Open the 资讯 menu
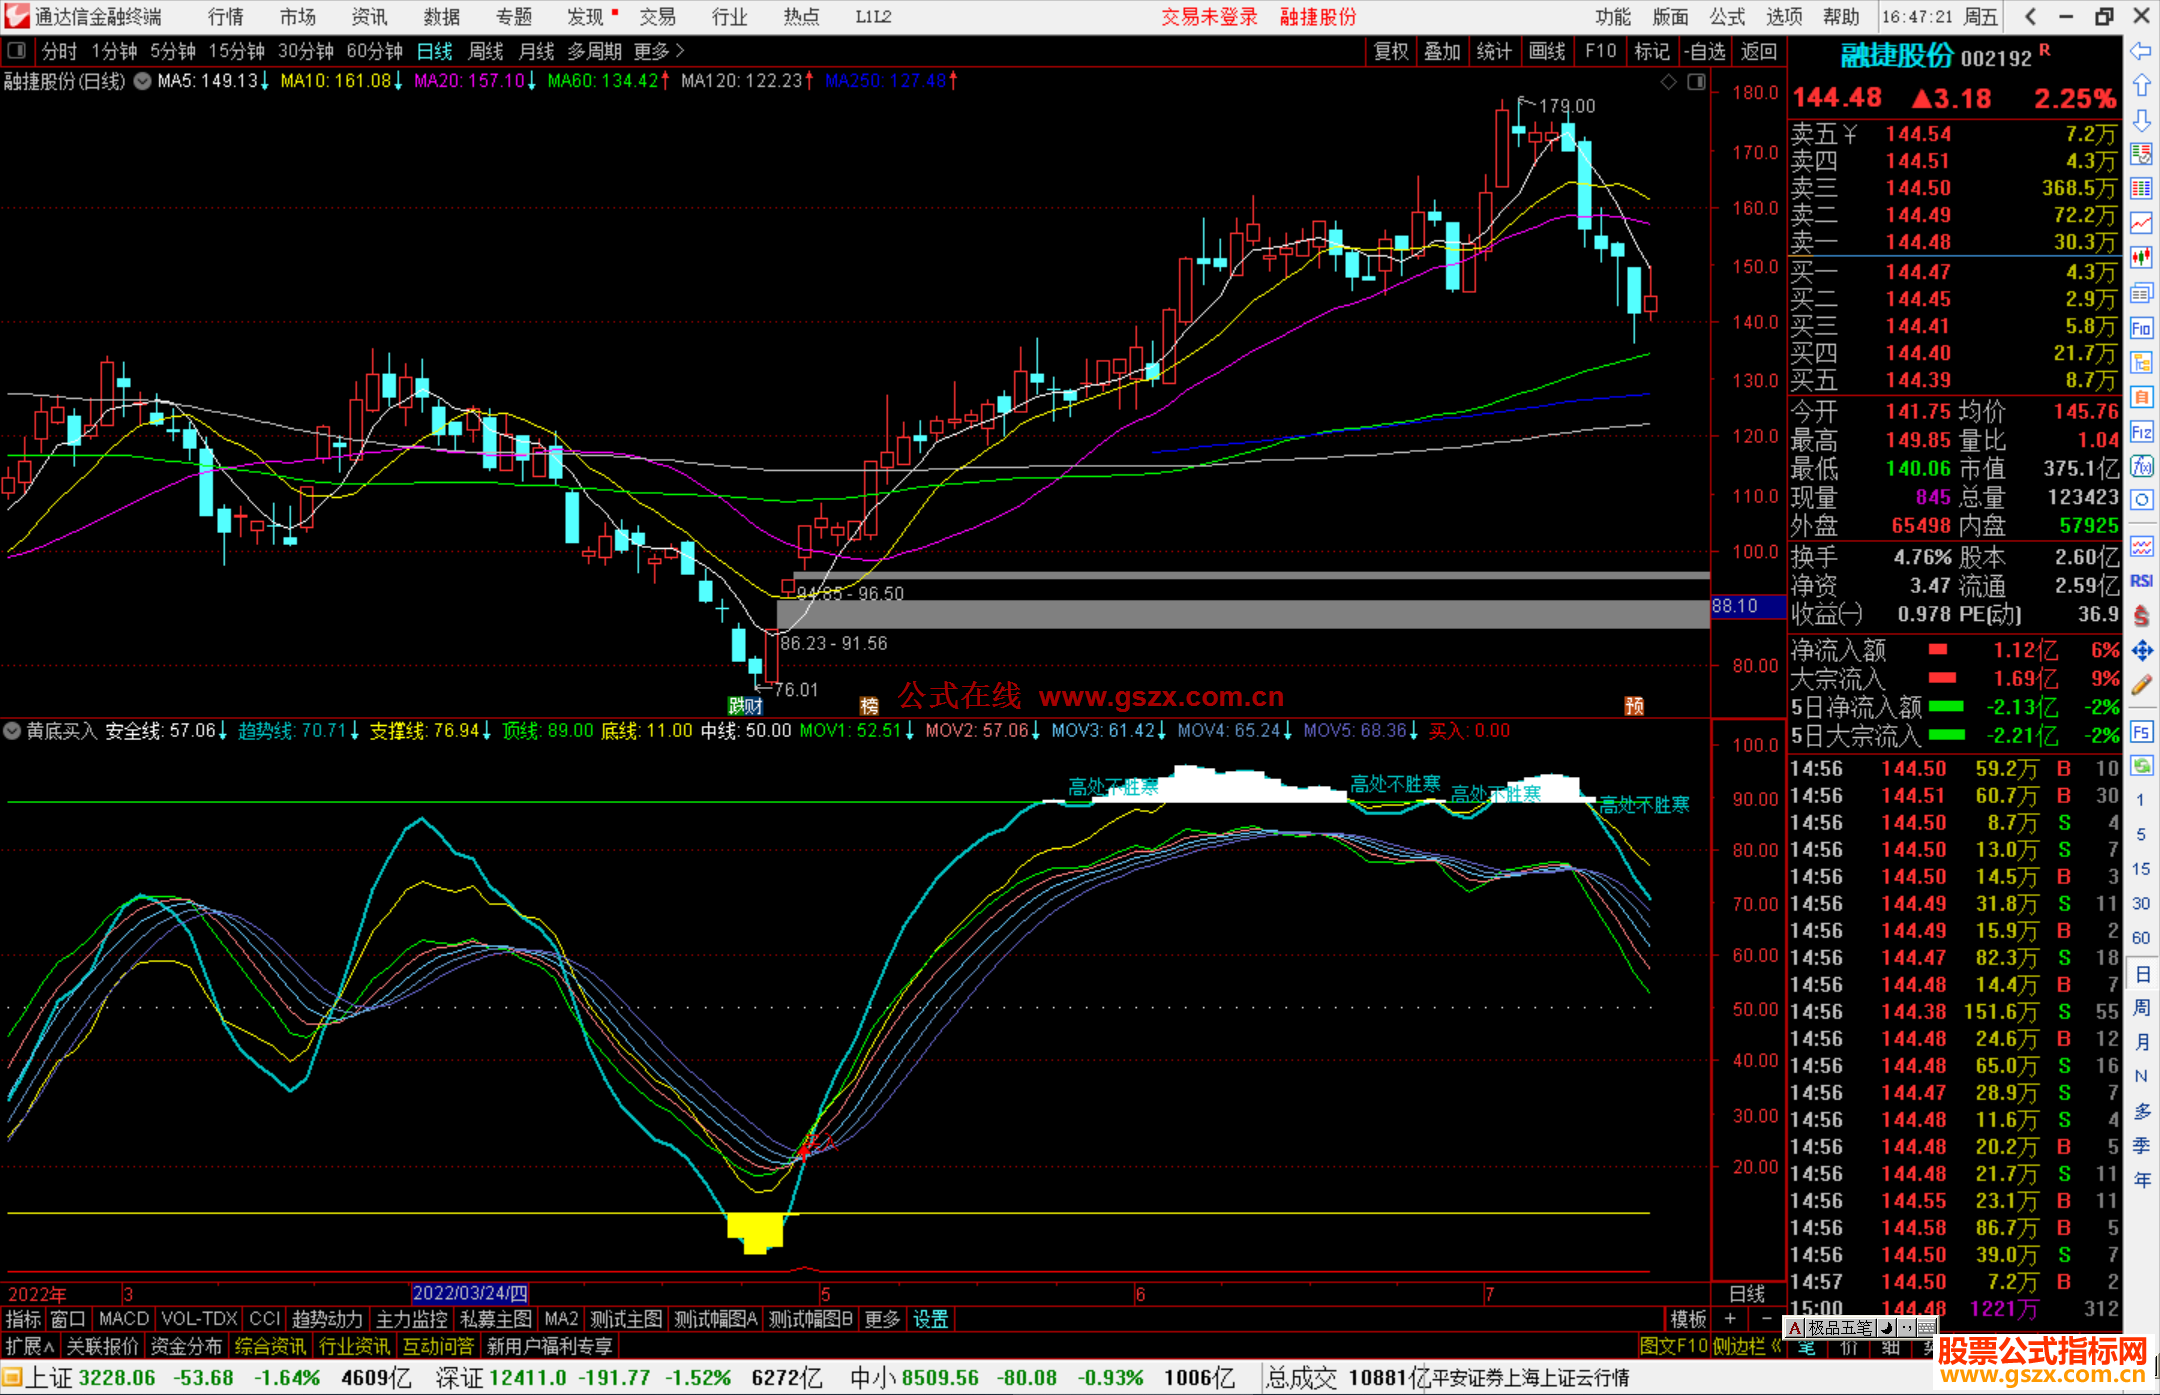 pyautogui.click(x=369, y=17)
